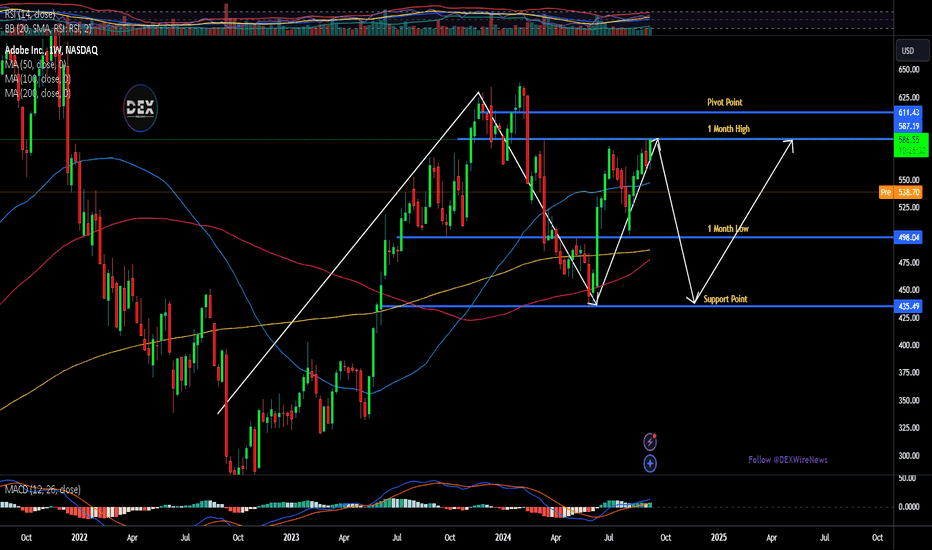Select the RSI (14, close) indicator legend
Screen dimensions: 932x550
pos(30,14)
